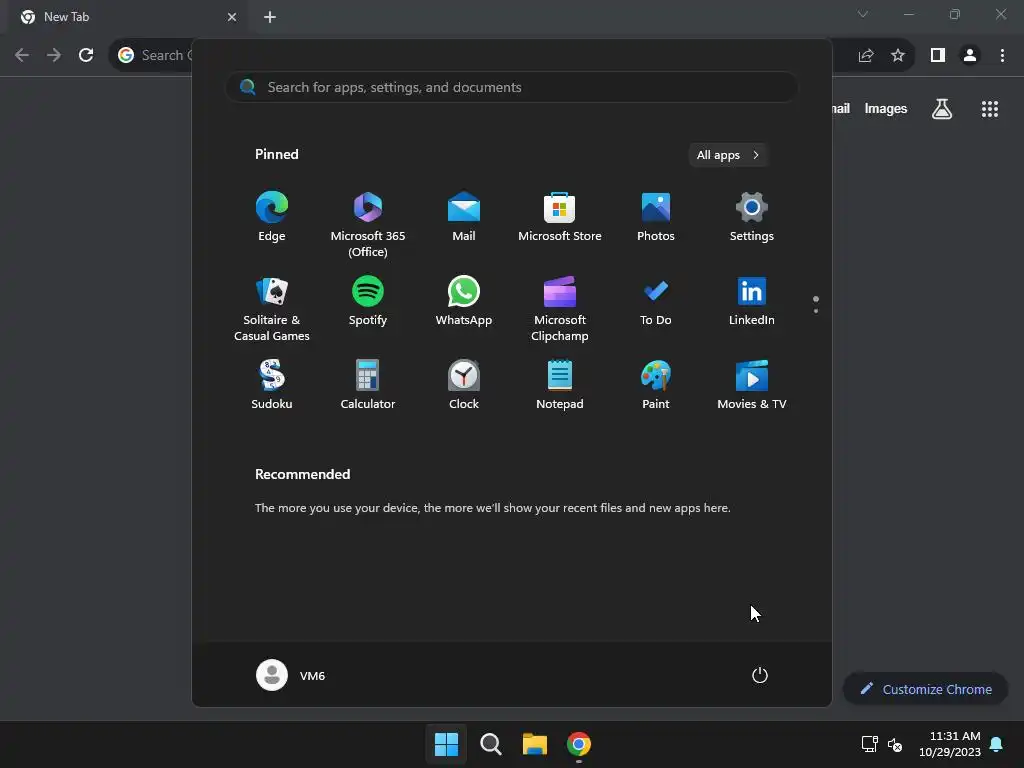Viewport: 1024px width, 768px height.
Task: Open the Edge browser from pinned apps
Action: 272,217
